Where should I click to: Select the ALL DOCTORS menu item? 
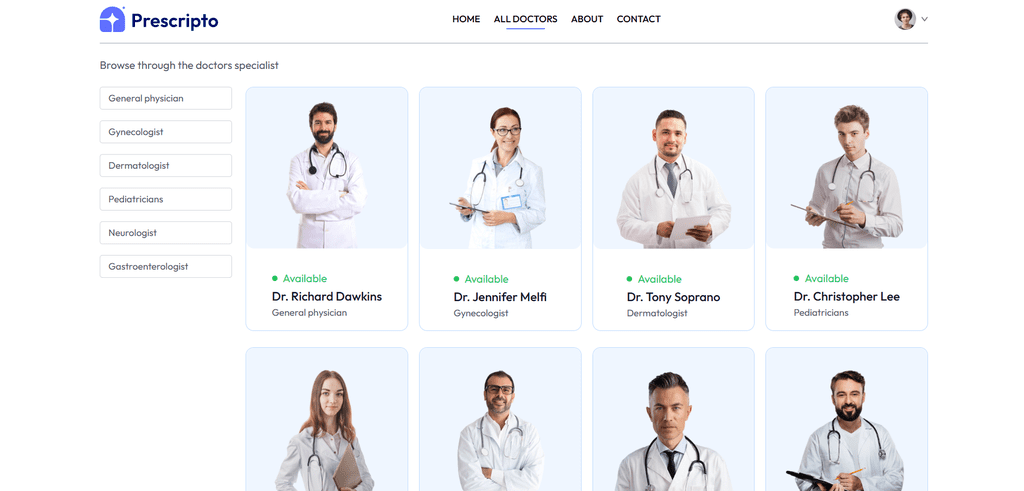point(526,19)
